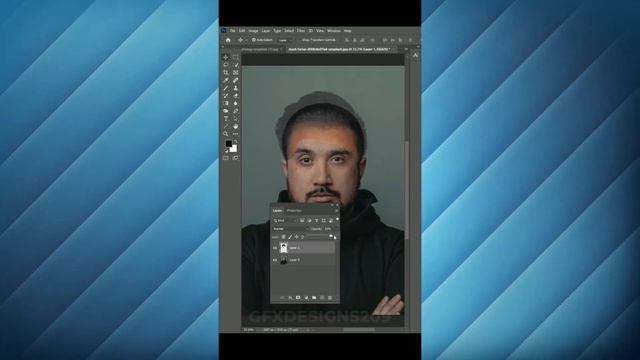
Task: Hide Layer 0 using its eye icon
Action: point(275,260)
